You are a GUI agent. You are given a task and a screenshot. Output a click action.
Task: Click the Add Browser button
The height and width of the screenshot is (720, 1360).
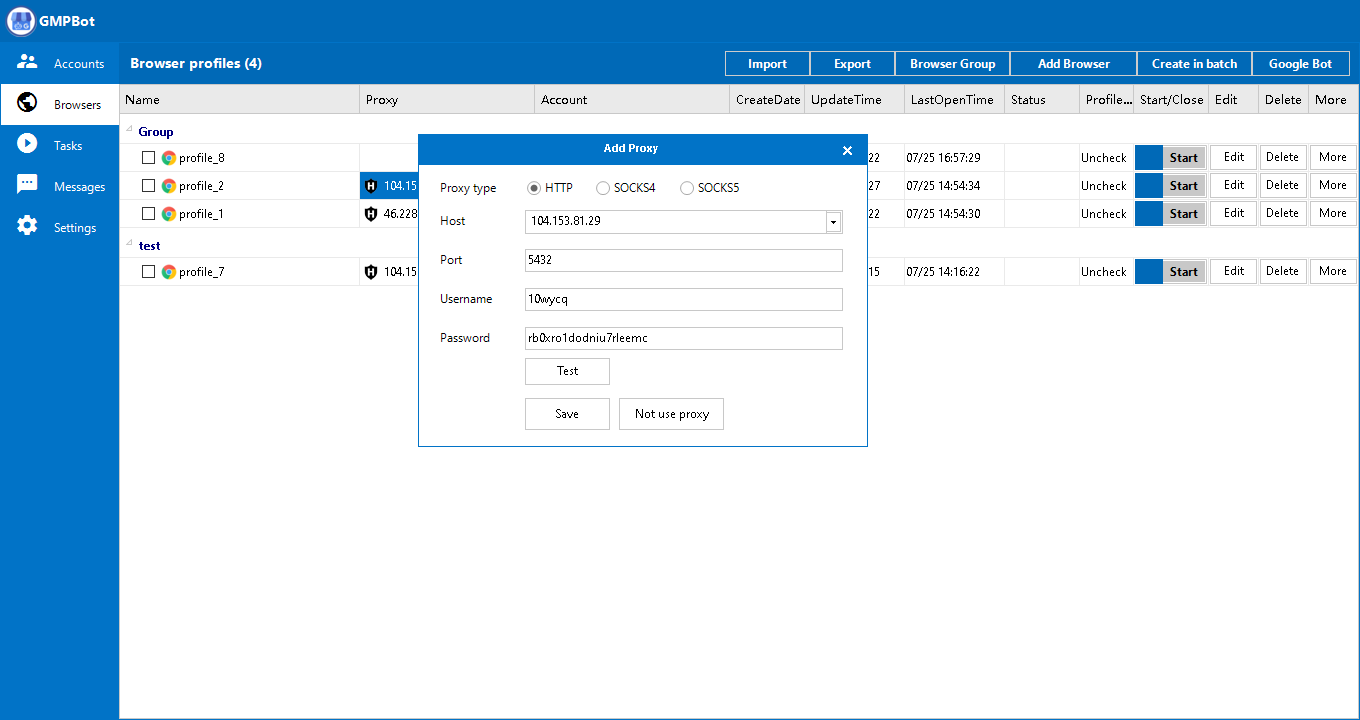[x=1073, y=64]
